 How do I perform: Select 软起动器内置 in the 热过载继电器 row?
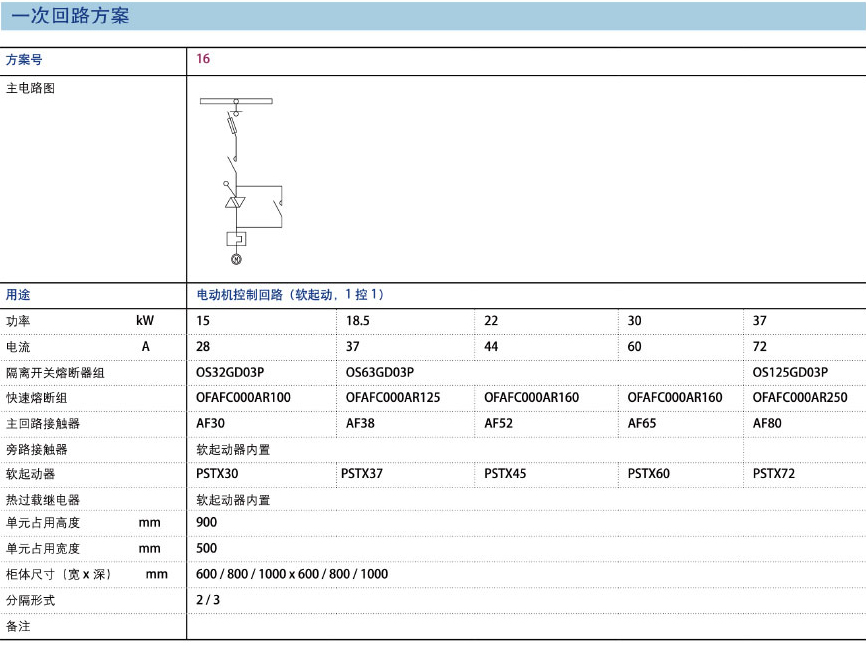233,500
